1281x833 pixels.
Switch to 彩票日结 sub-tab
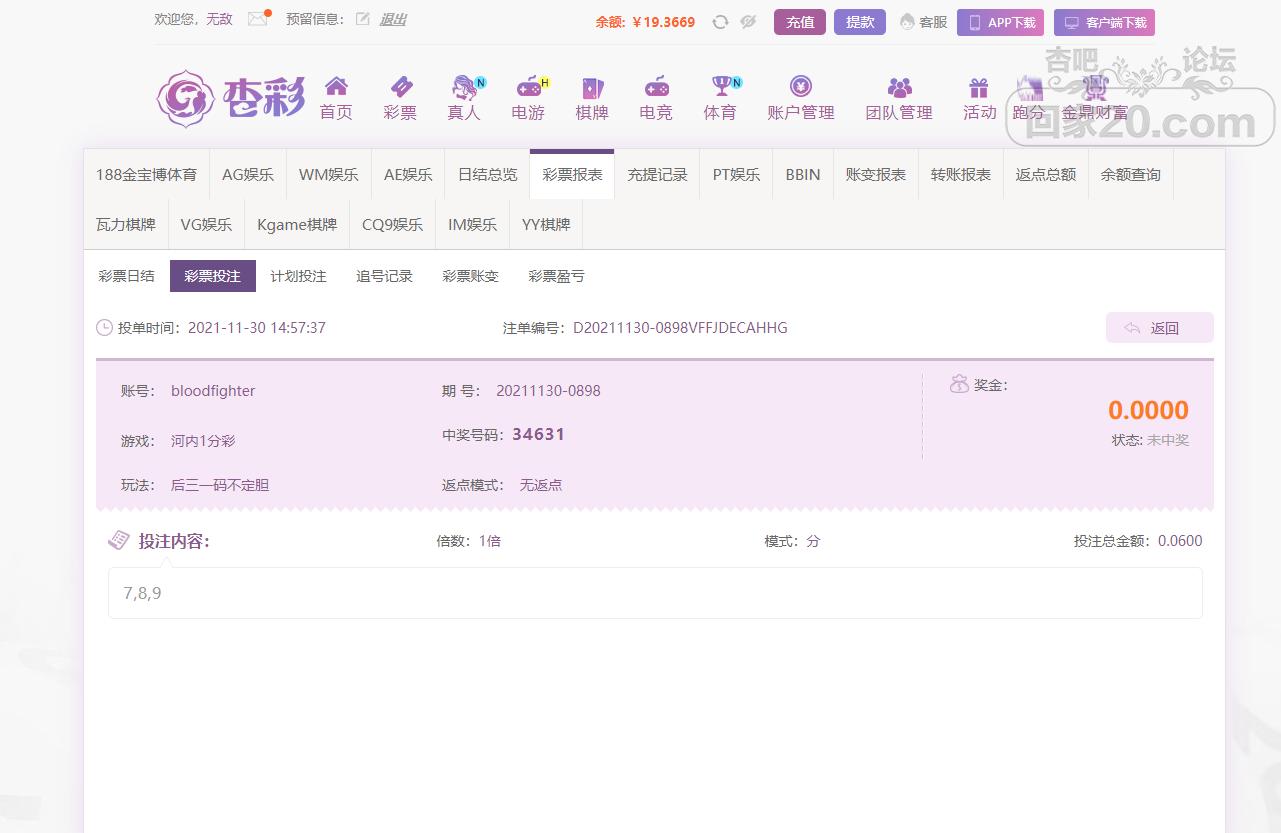pyautogui.click(x=127, y=276)
